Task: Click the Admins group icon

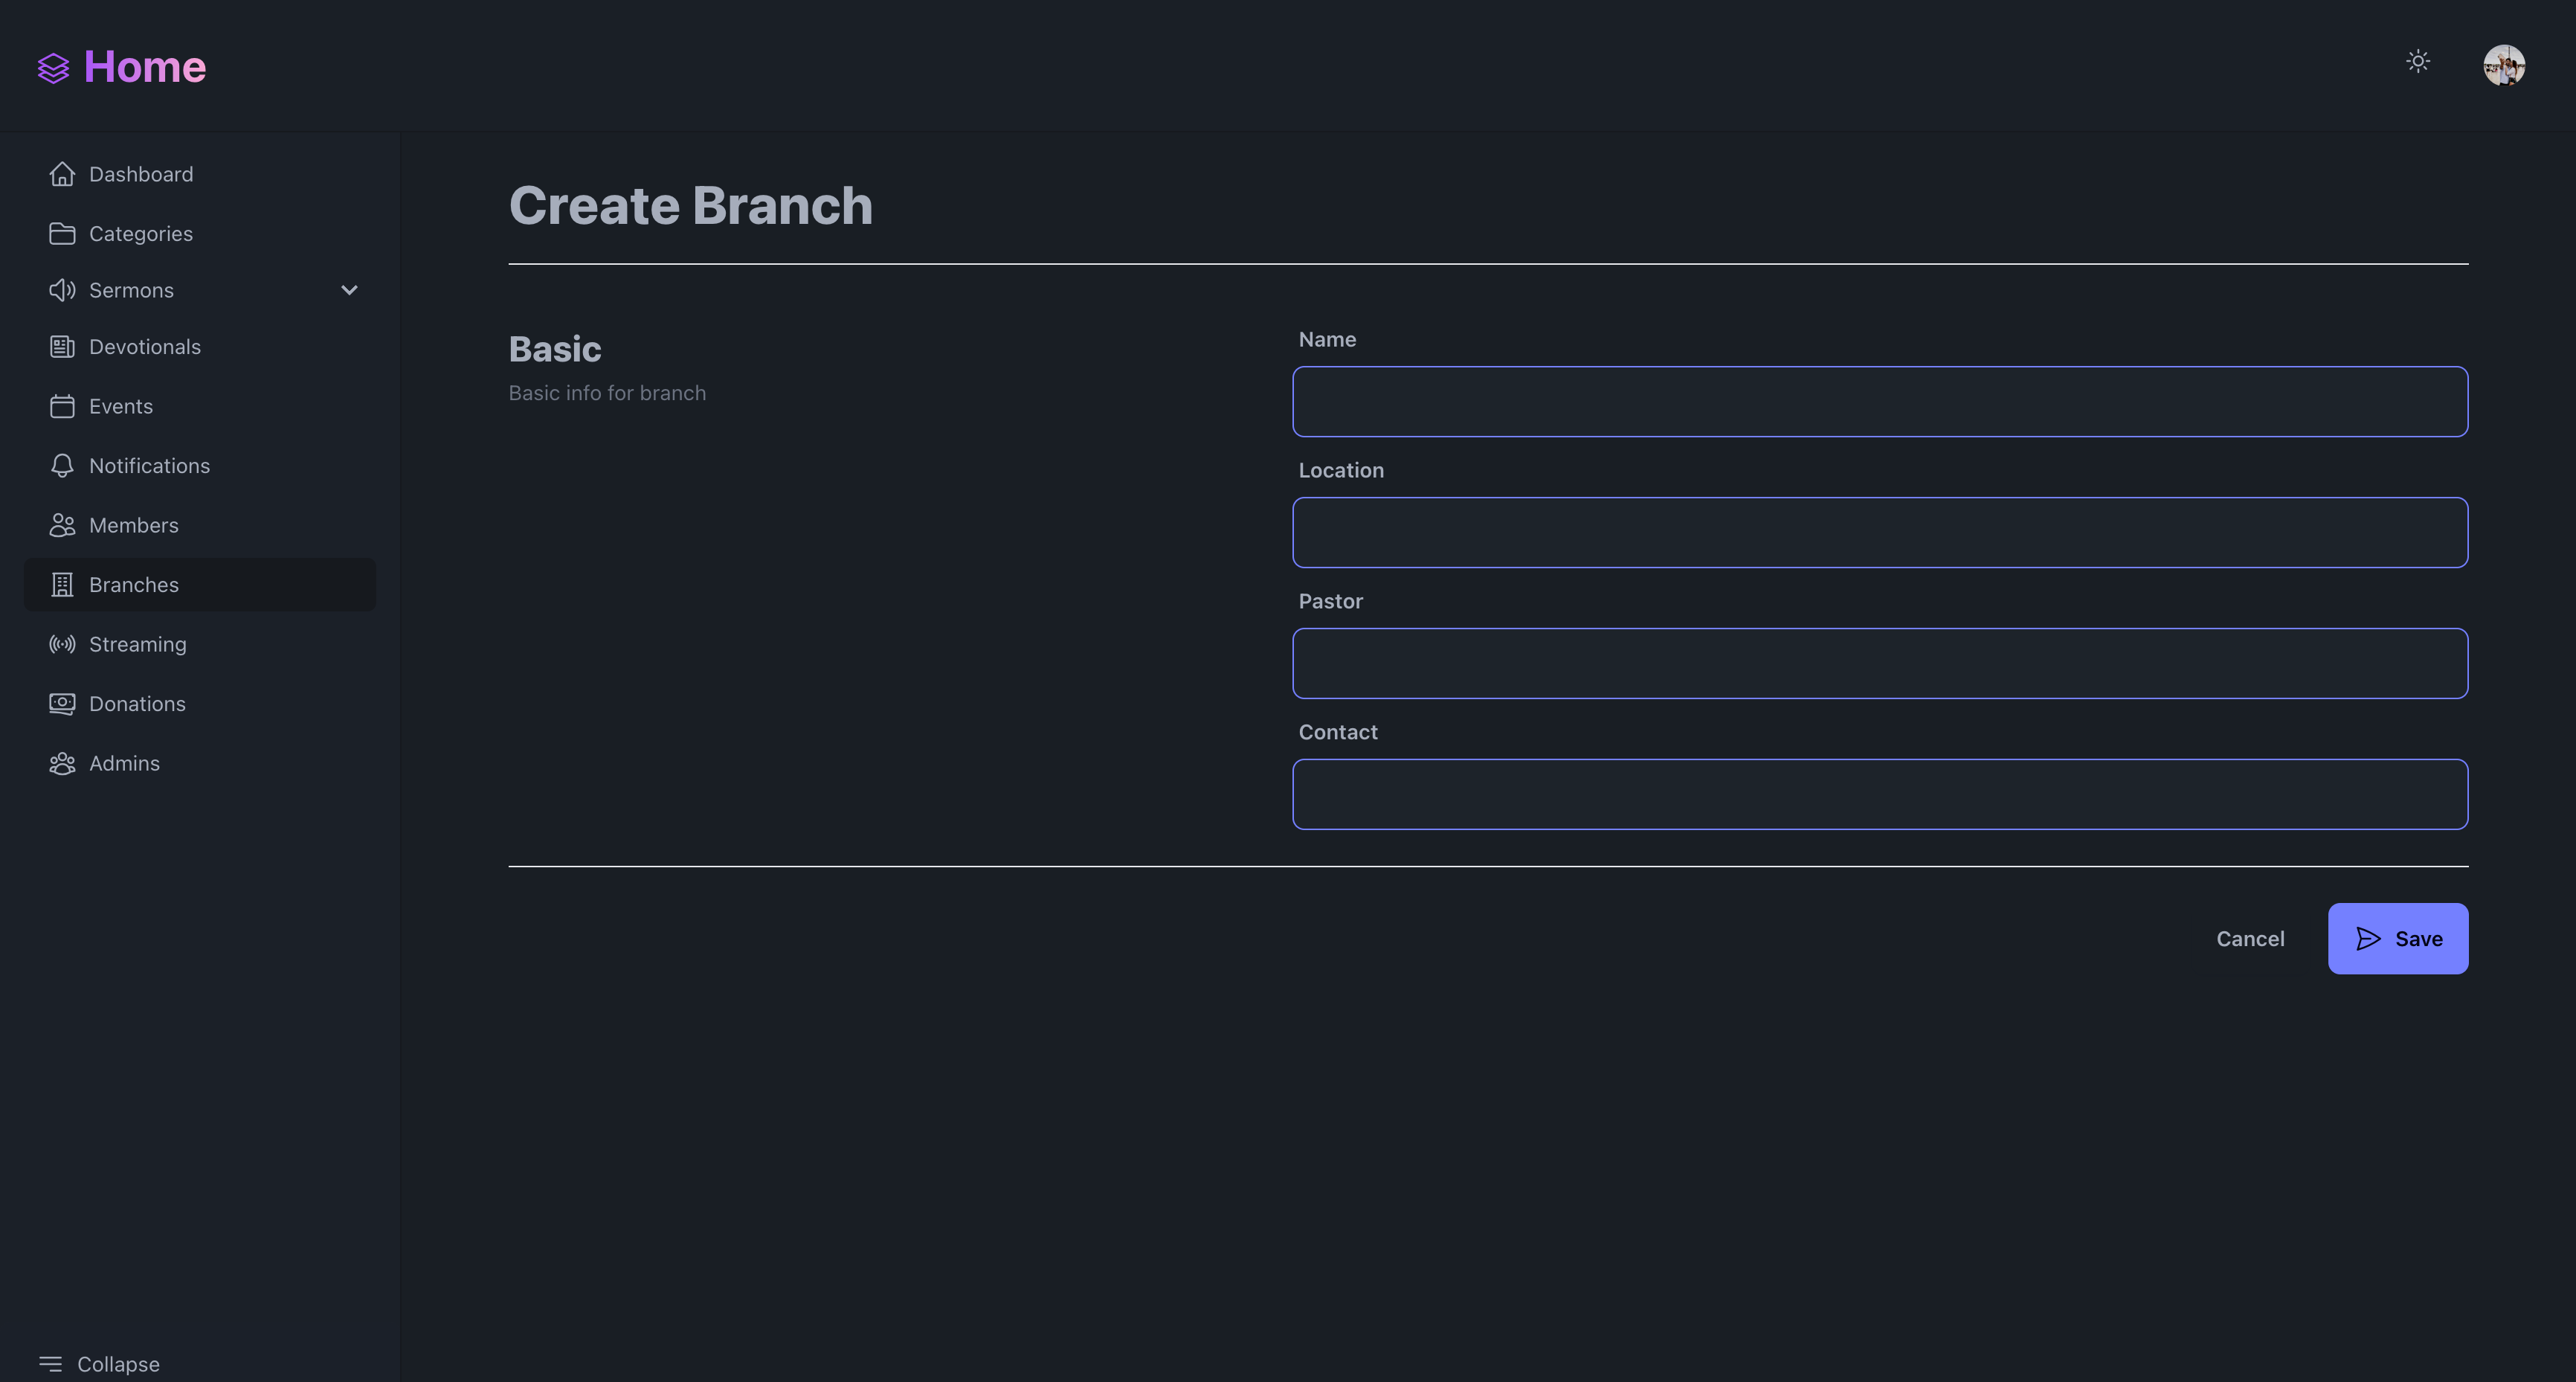Action: click(x=62, y=763)
